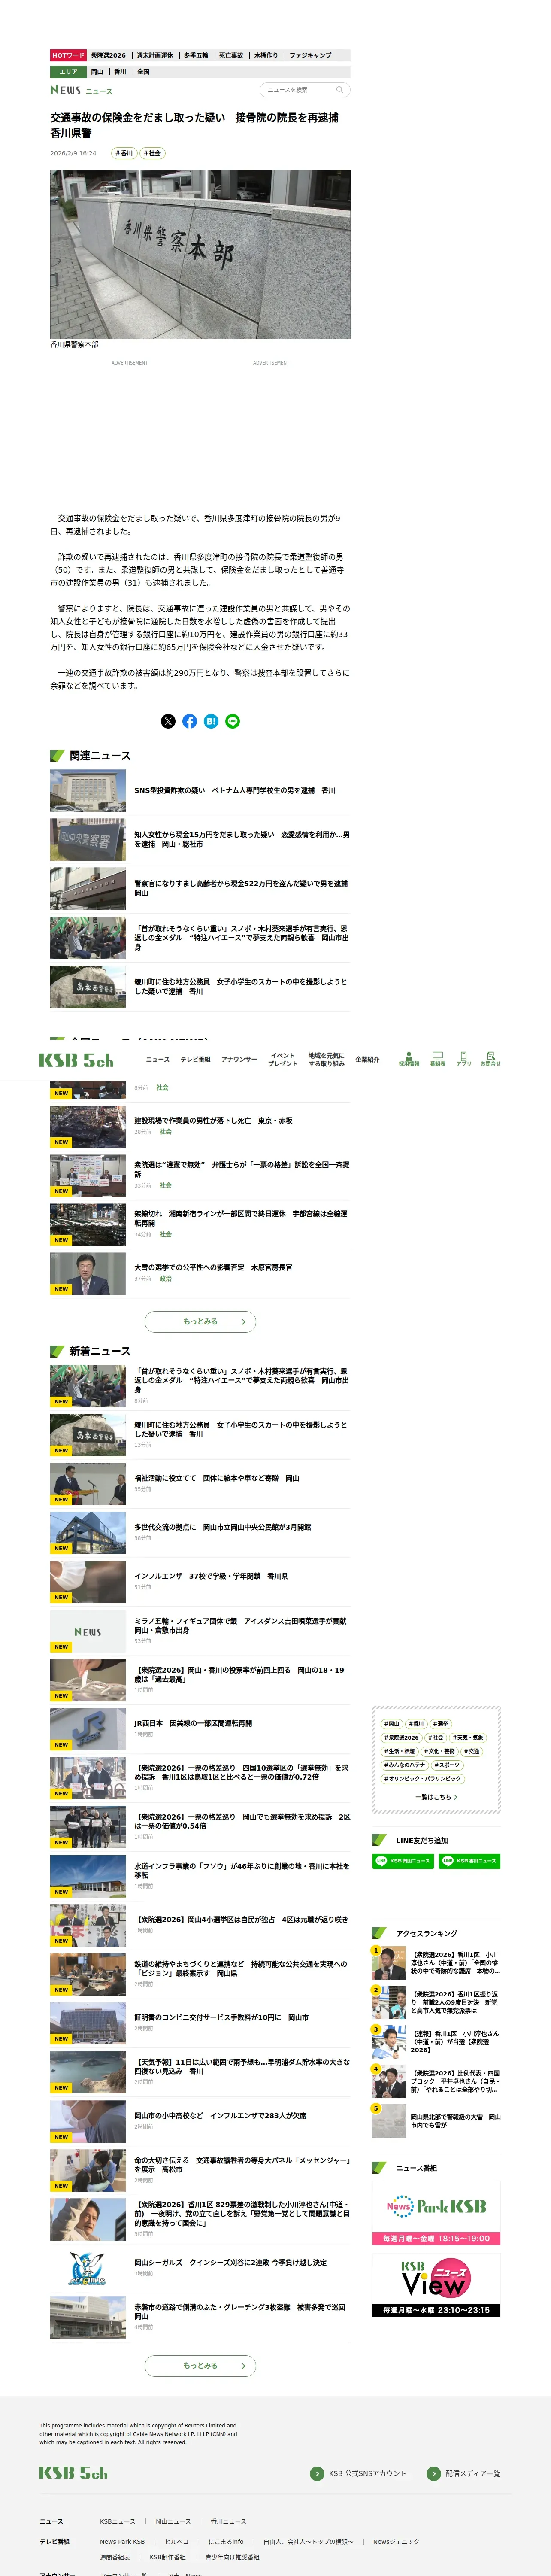The height and width of the screenshot is (2576, 551).
Task: Click もっとみる under the national news list
Action: point(200,1321)
